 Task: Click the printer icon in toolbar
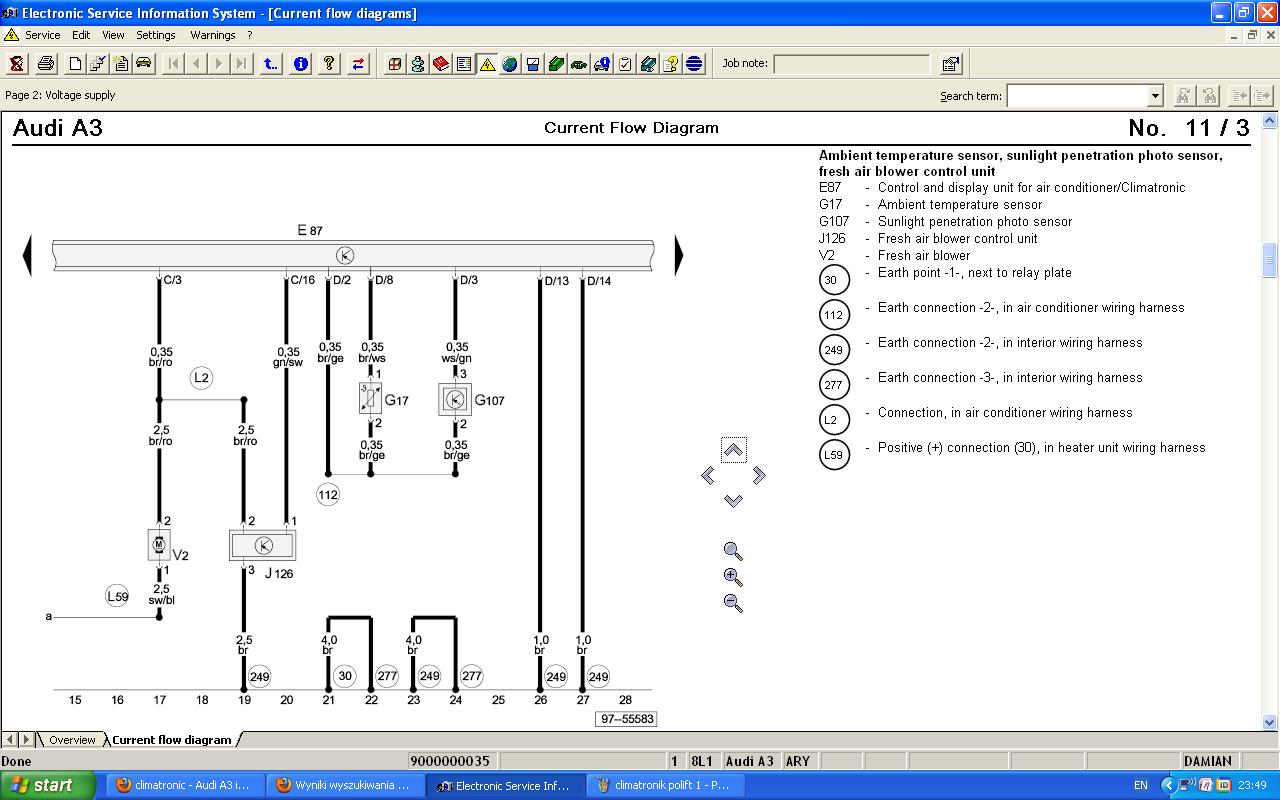(46, 64)
